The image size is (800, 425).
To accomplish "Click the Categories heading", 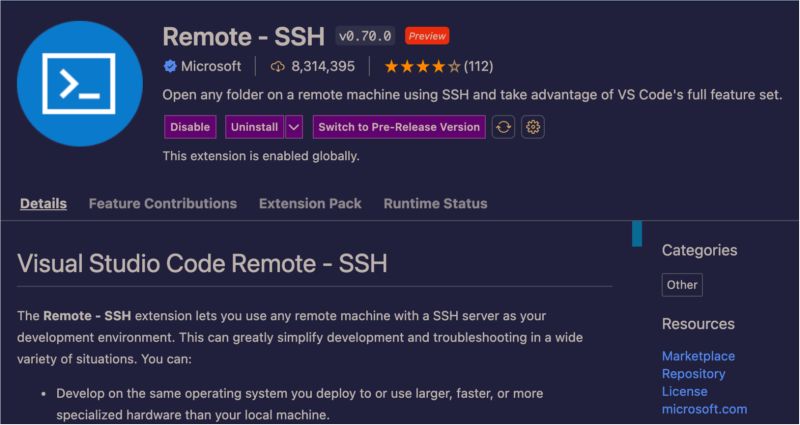I will tap(699, 250).
